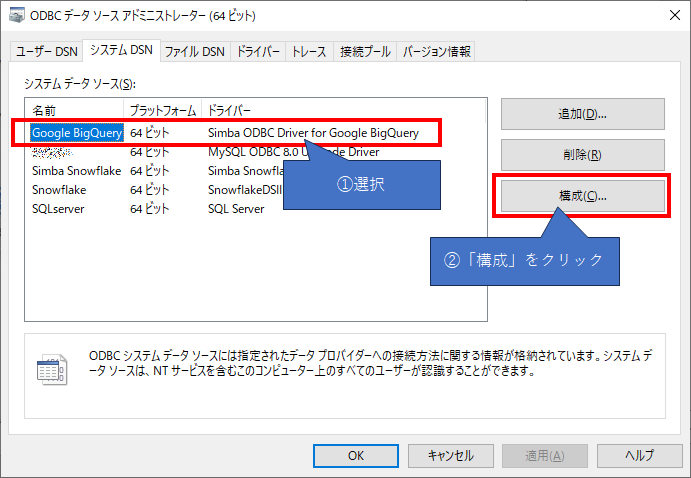Open the トレース tab
Screen dimensions: 691x478
coord(310,52)
